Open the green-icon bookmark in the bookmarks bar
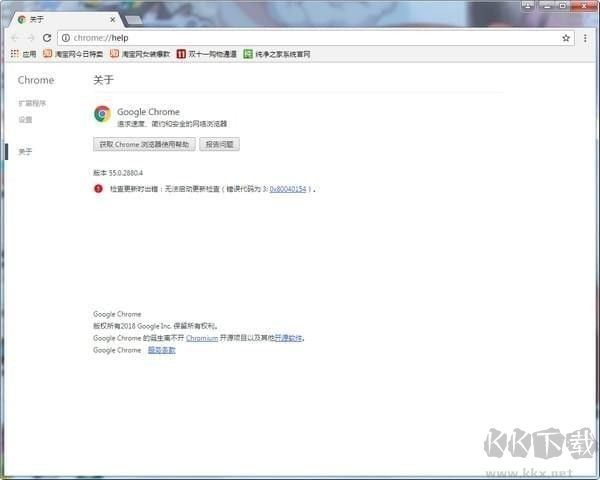Image resolution: width=600 pixels, height=480 pixels. (277, 54)
